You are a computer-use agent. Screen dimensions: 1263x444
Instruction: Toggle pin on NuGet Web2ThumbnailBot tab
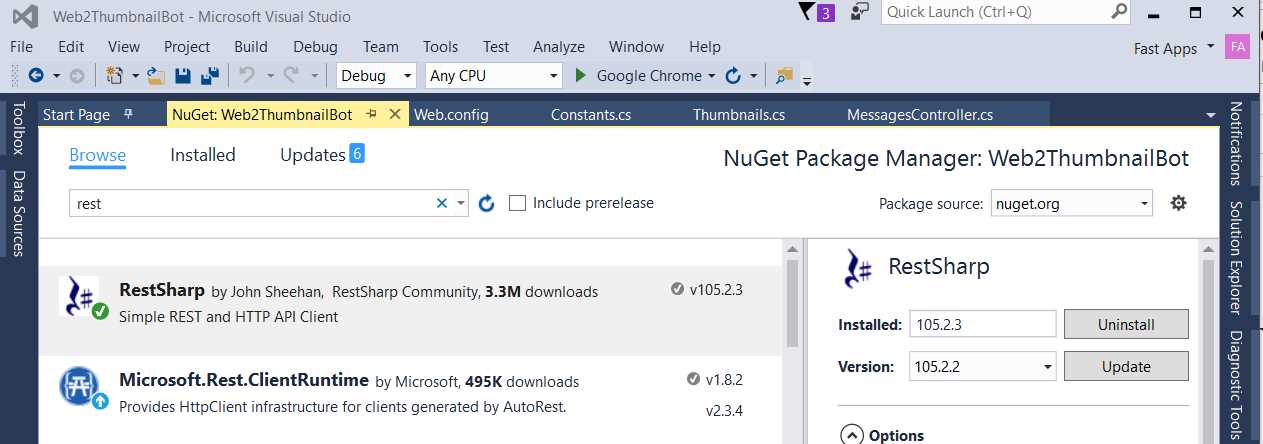pyautogui.click(x=371, y=114)
